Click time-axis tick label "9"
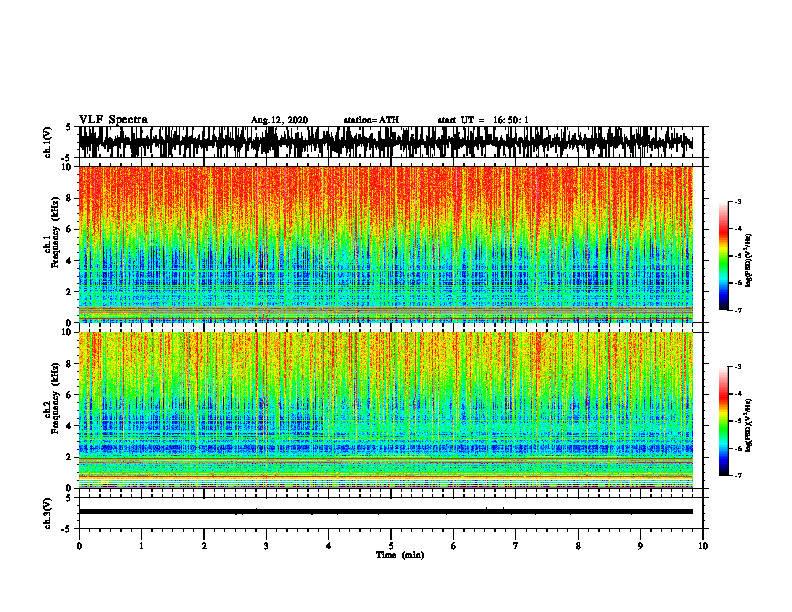This screenshot has height=612, width=792. tap(640, 546)
